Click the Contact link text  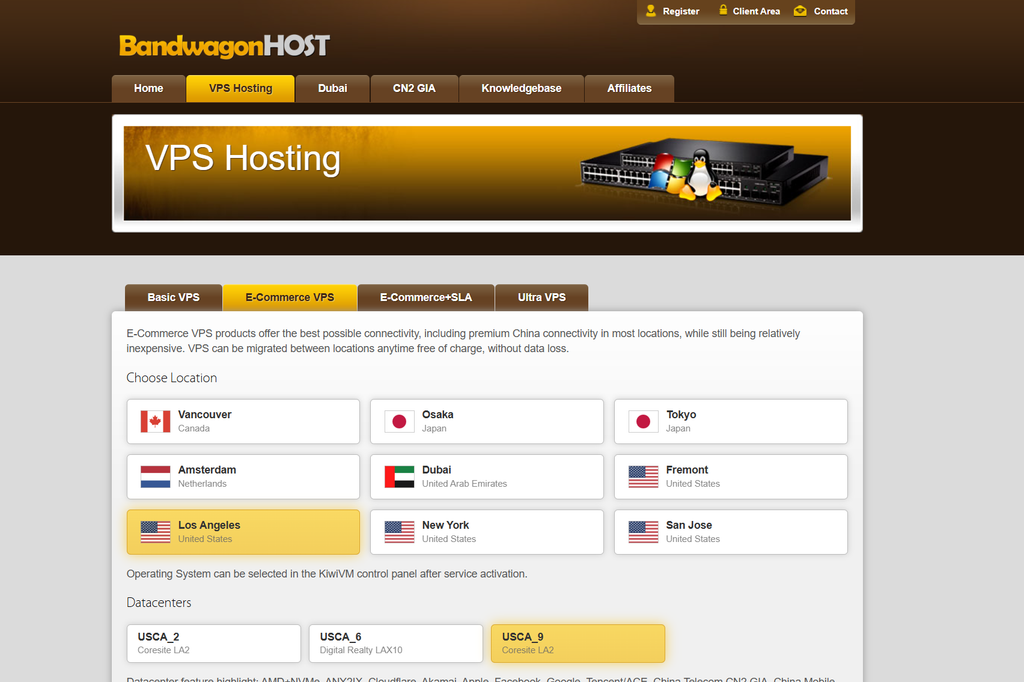tap(831, 11)
